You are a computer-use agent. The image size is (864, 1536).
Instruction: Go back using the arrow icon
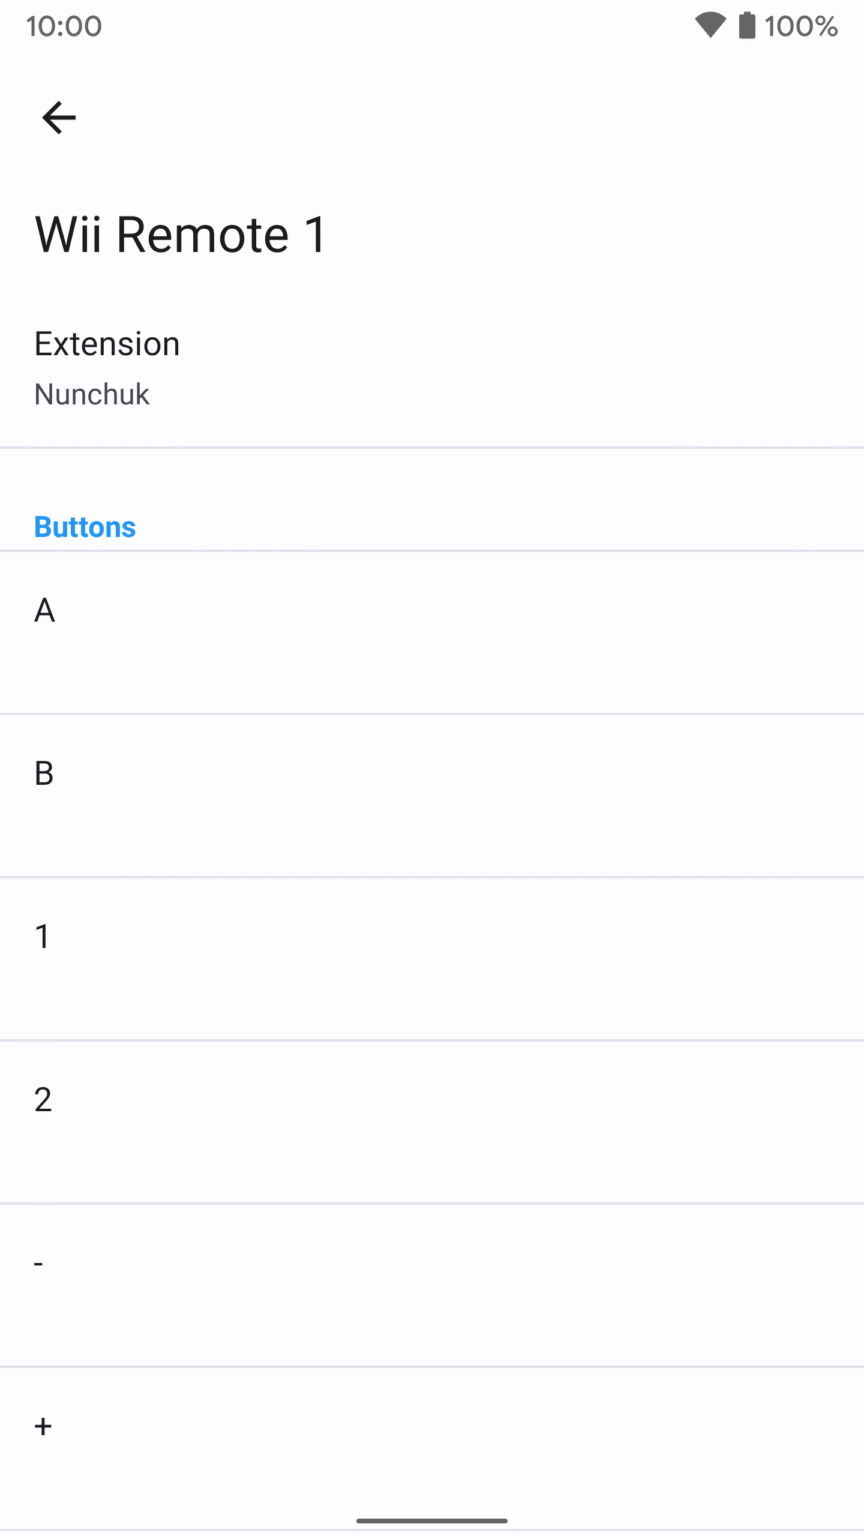click(x=59, y=118)
